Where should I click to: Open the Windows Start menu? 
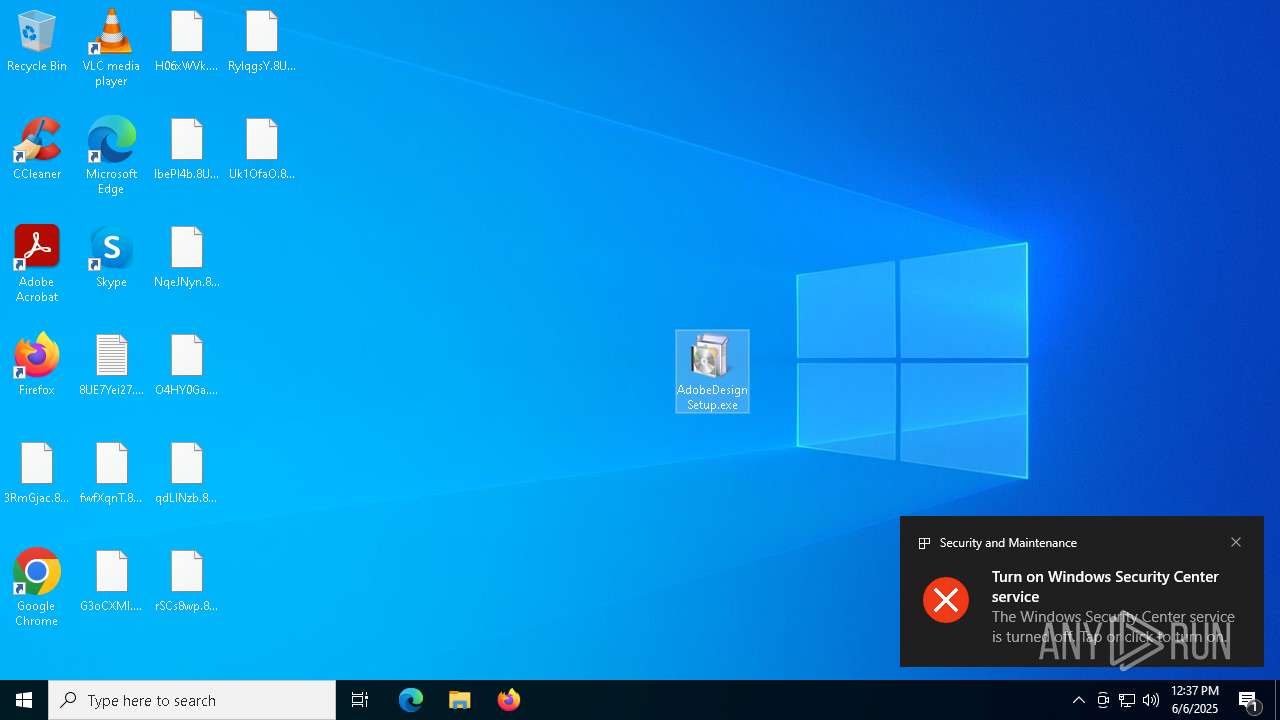(x=24, y=700)
